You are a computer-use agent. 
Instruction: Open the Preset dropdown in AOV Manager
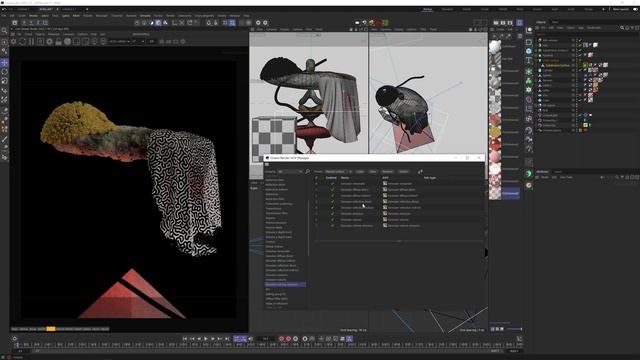click(338, 172)
